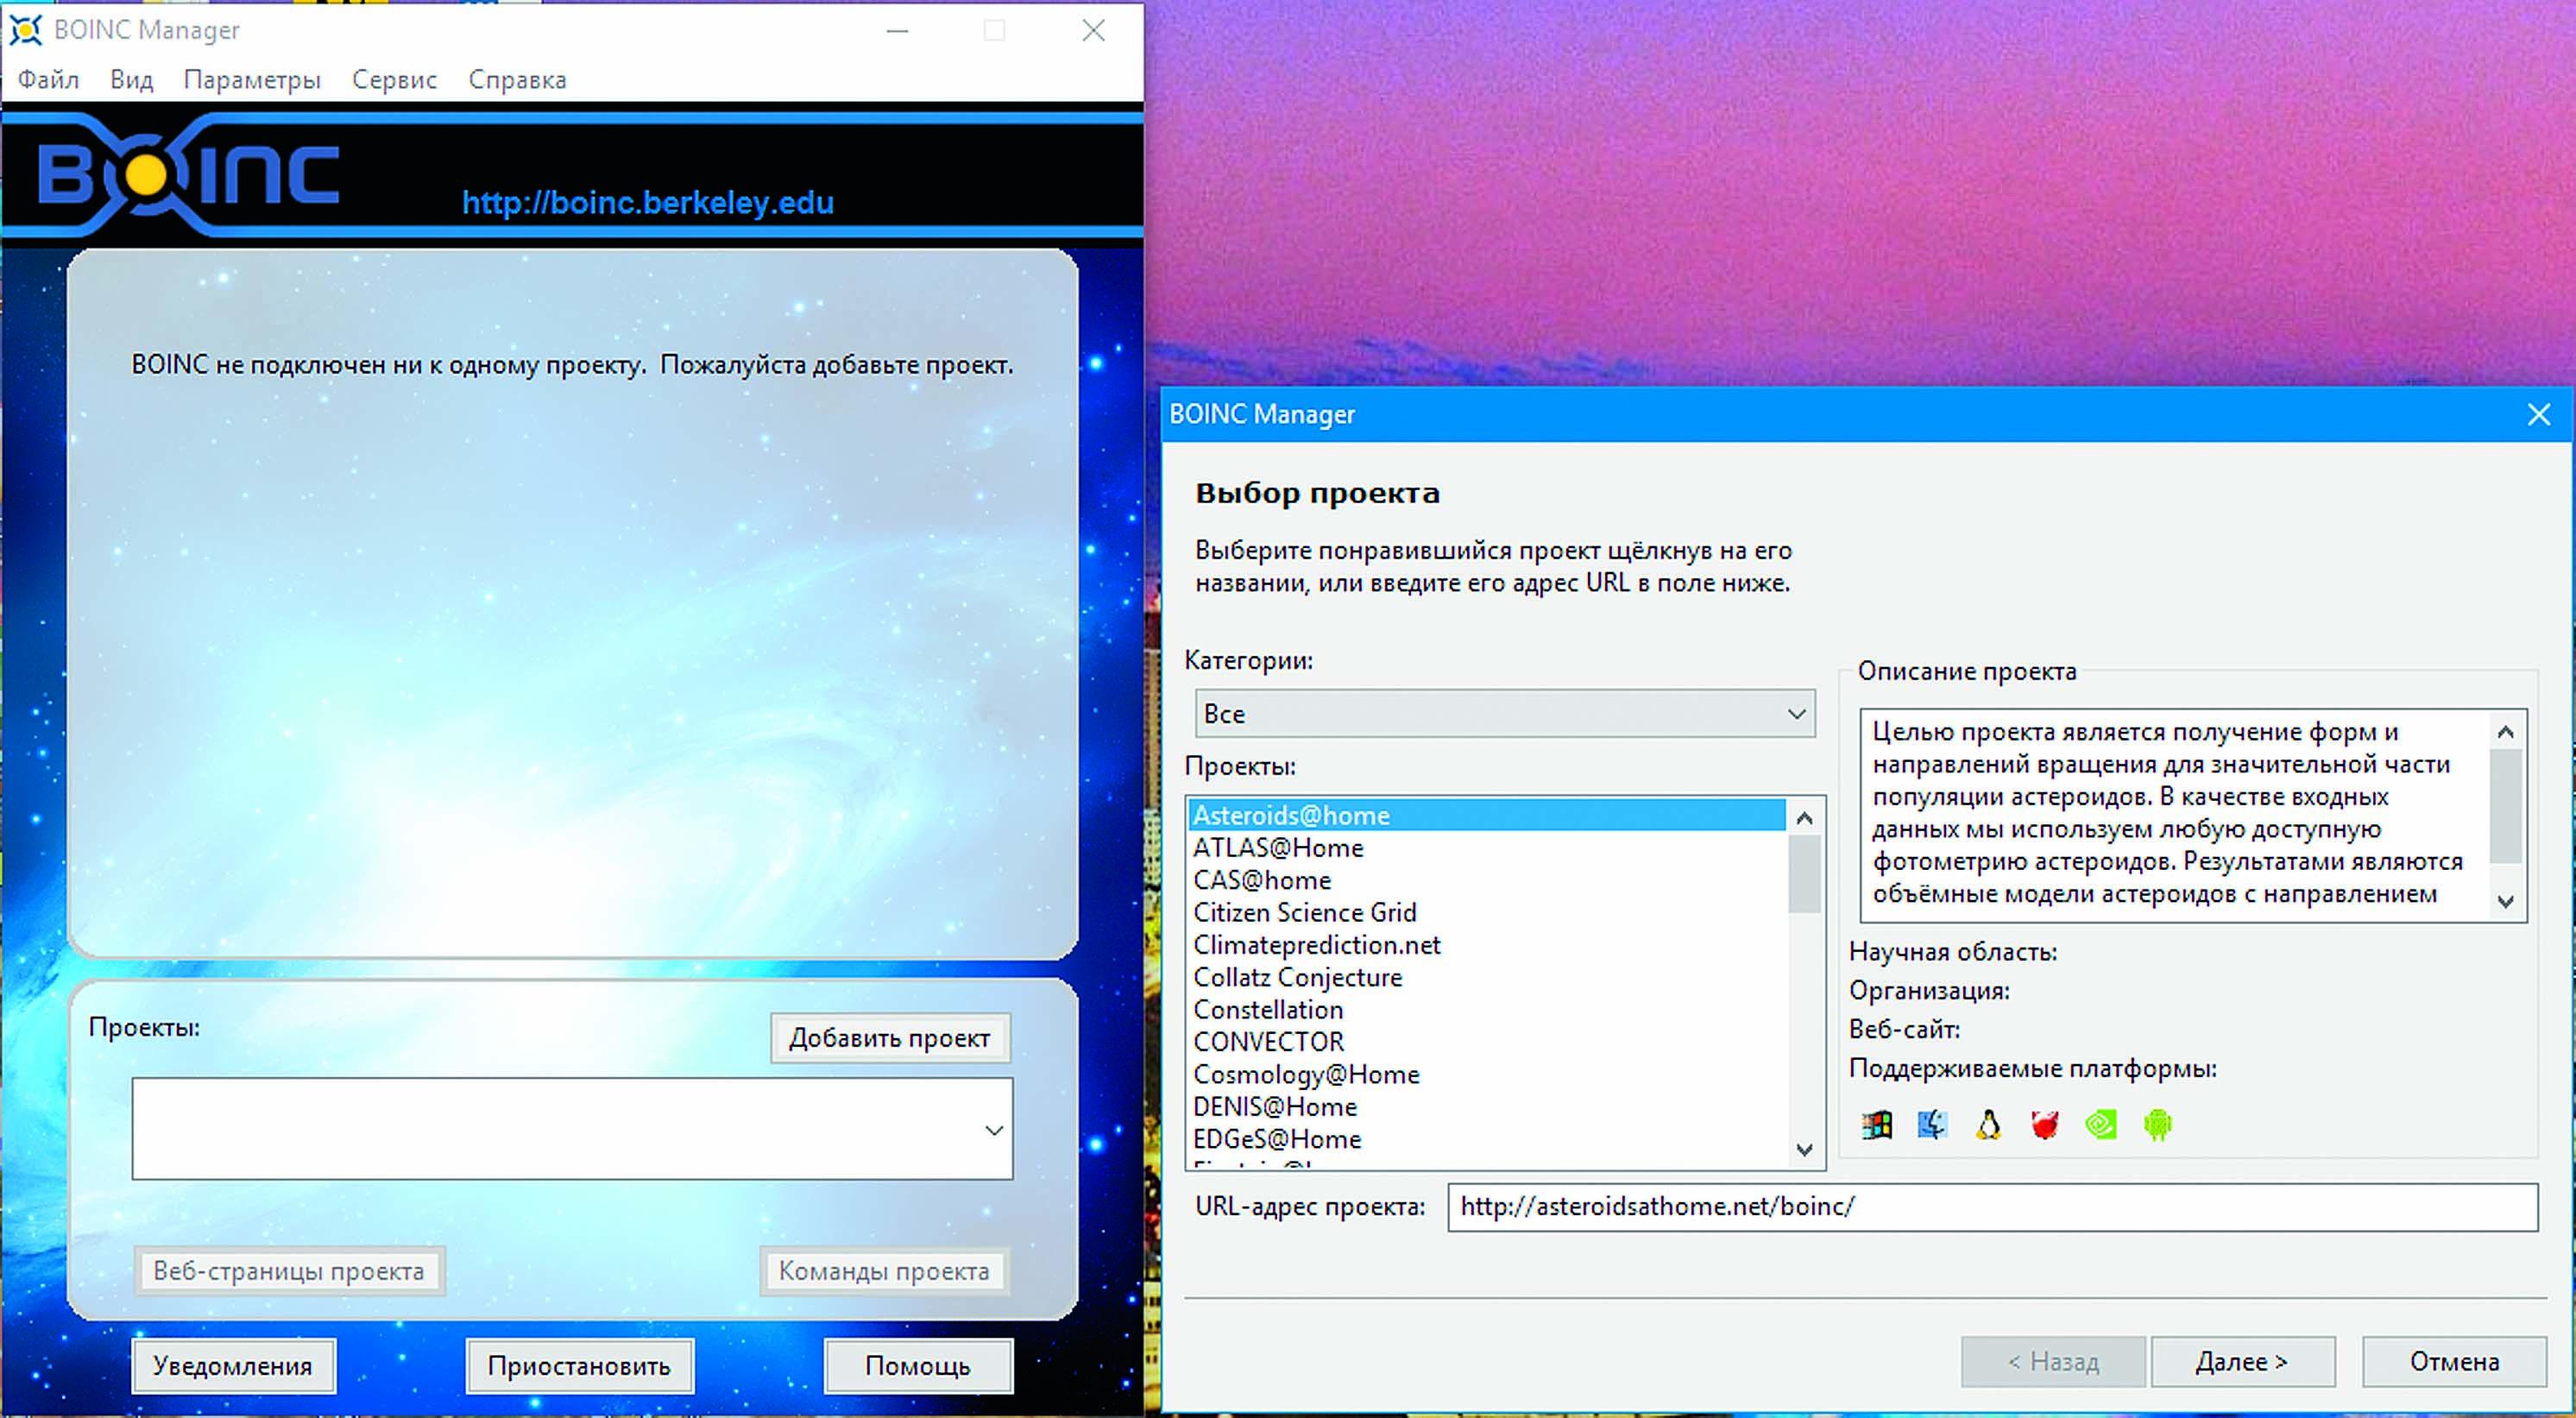The width and height of the screenshot is (2576, 1418).
Task: Click the FreeBSD red devil icon
Action: pos(2045,1125)
